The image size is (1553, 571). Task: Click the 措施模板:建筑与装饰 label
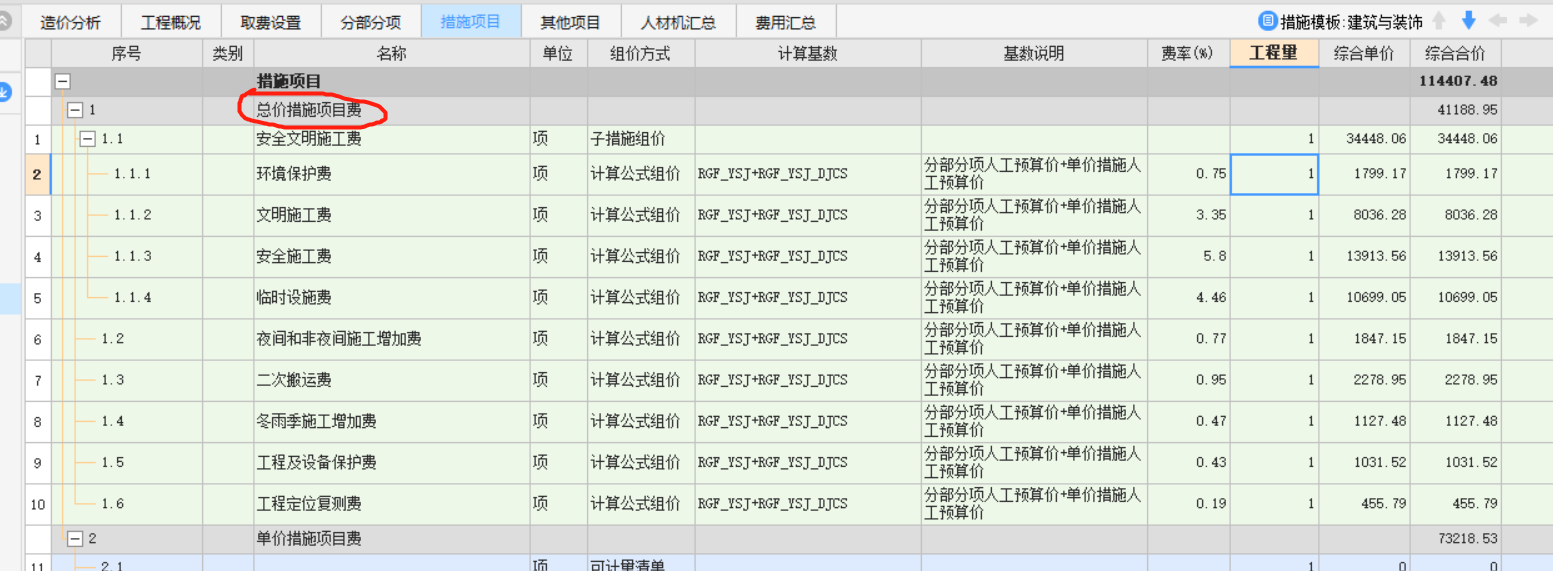point(1351,22)
